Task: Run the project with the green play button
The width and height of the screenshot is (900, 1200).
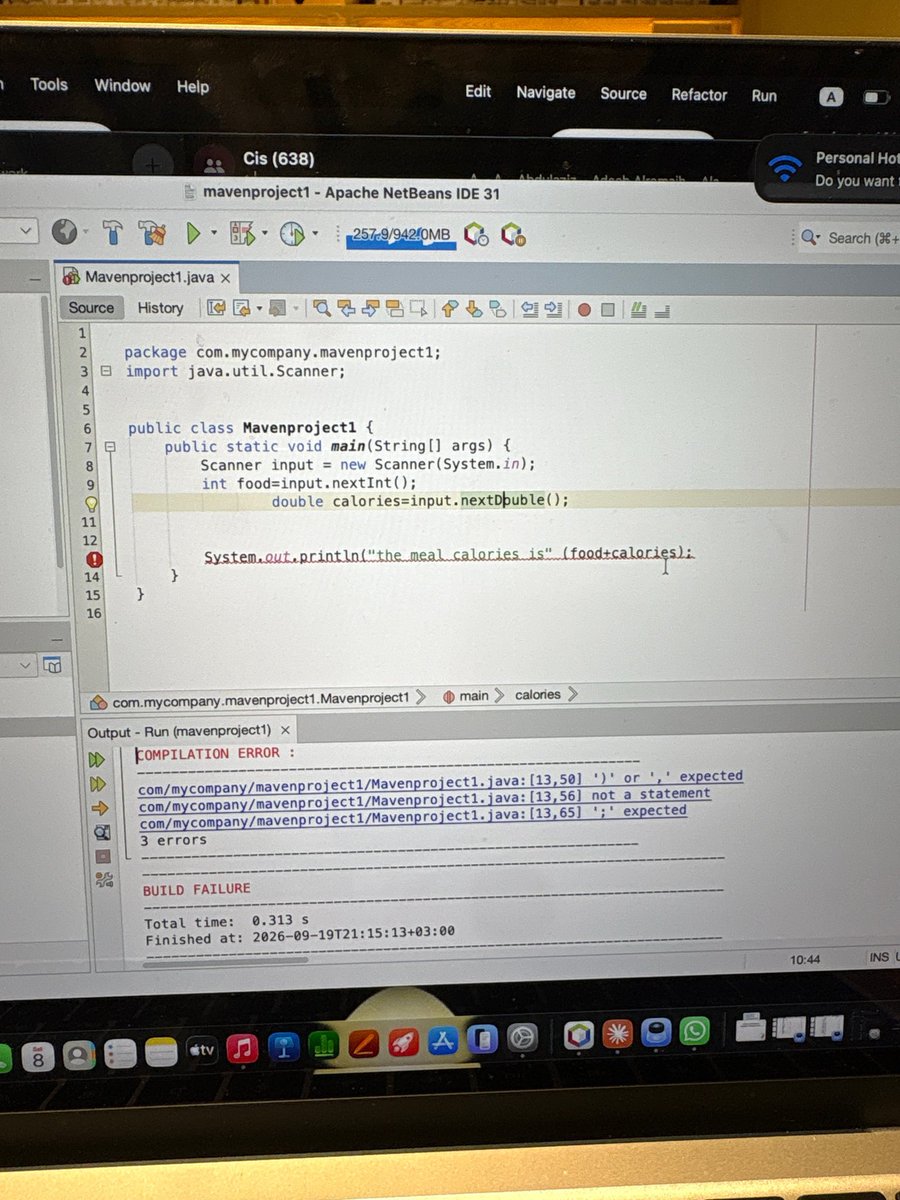Action: (193, 234)
